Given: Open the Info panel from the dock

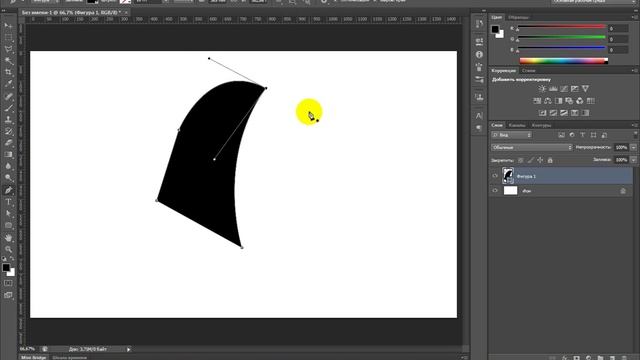Looking at the screenshot, I should [x=479, y=54].
